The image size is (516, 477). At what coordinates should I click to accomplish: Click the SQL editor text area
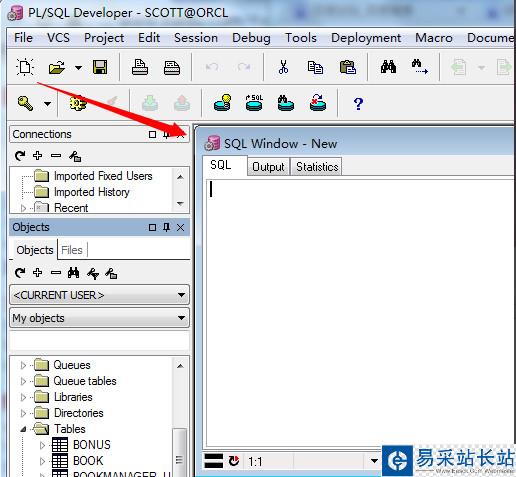point(360,312)
